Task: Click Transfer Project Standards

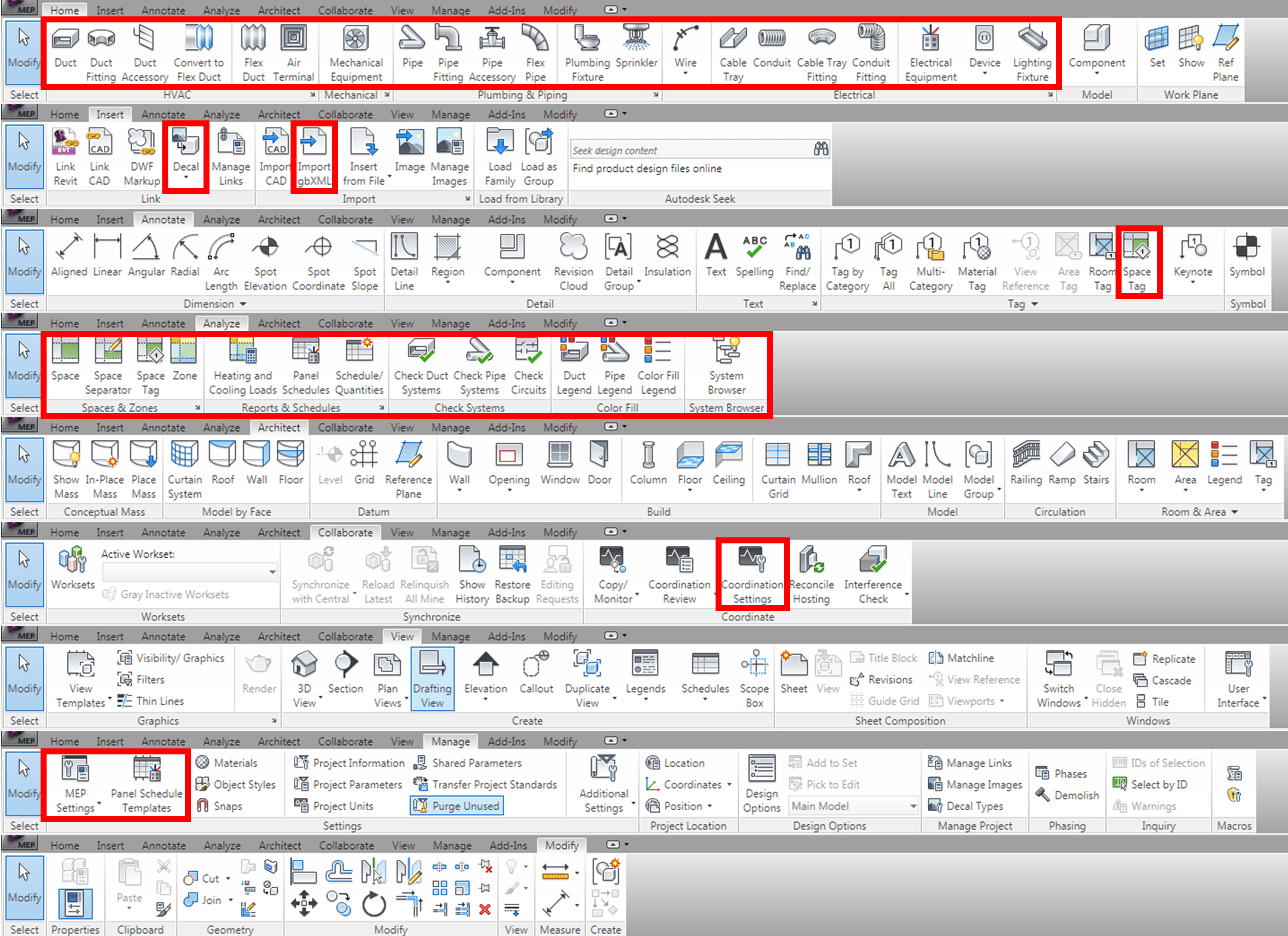Action: click(x=485, y=785)
